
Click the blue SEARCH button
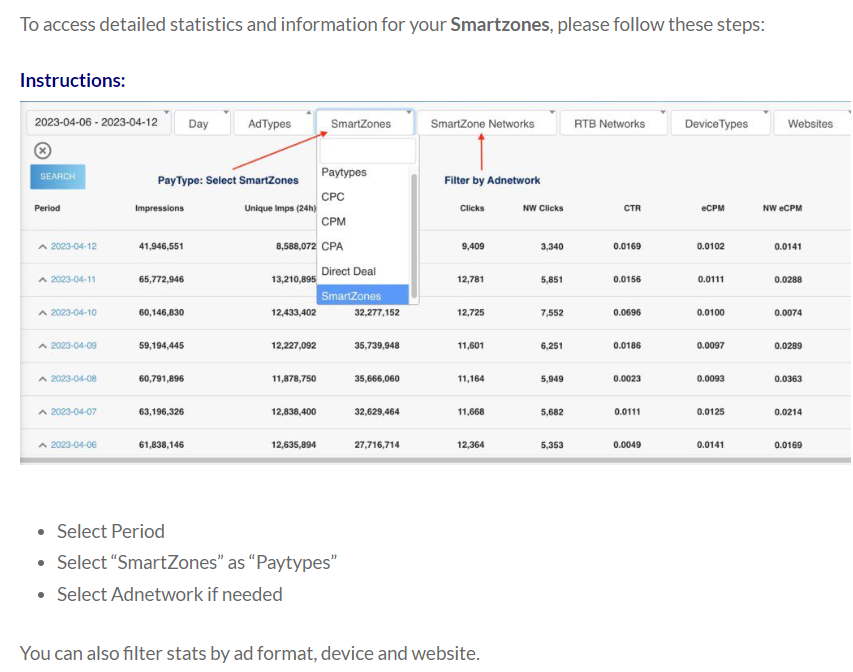pos(58,177)
